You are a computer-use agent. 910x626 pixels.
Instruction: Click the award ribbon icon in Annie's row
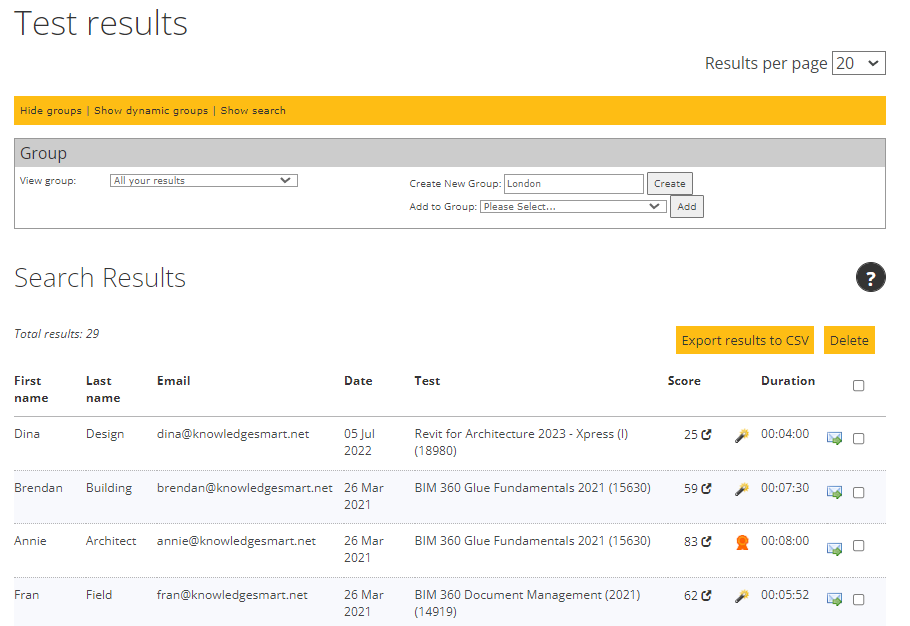tap(742, 542)
